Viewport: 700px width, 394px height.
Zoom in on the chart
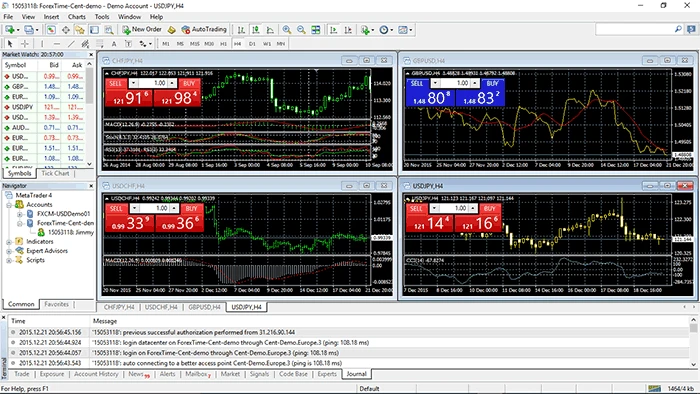coord(287,29)
